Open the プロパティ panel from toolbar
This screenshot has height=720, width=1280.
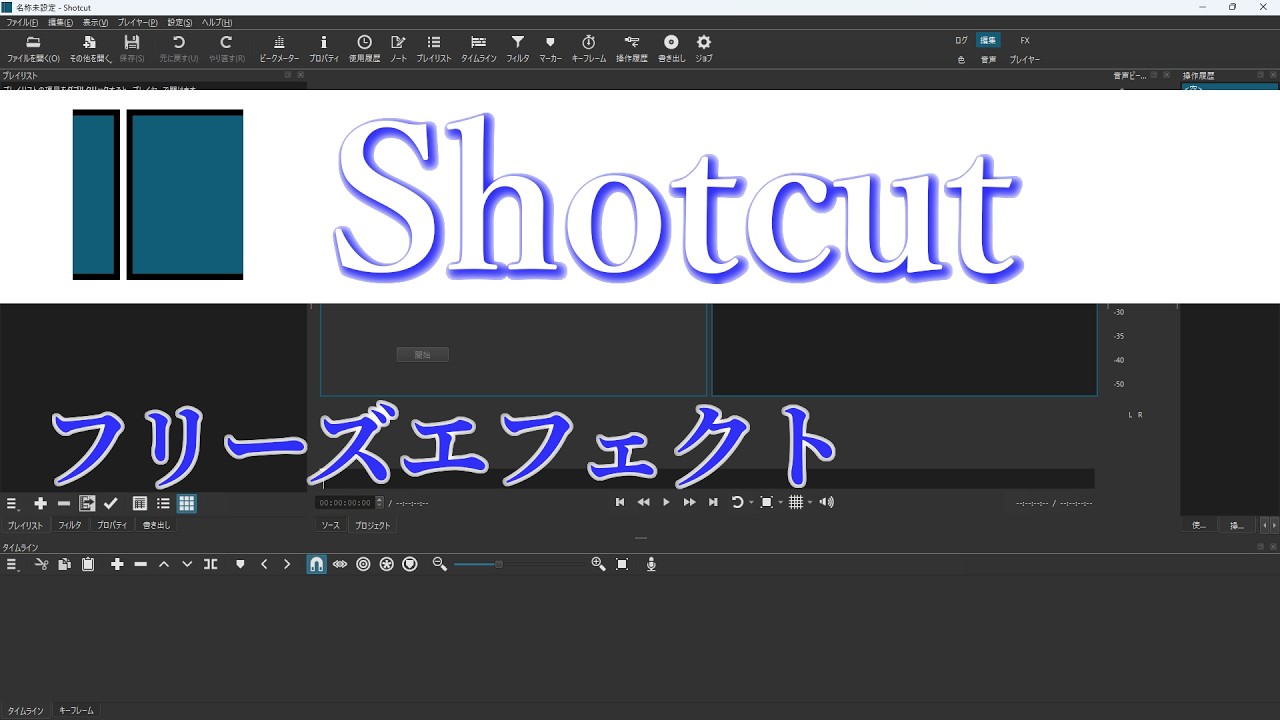324,48
